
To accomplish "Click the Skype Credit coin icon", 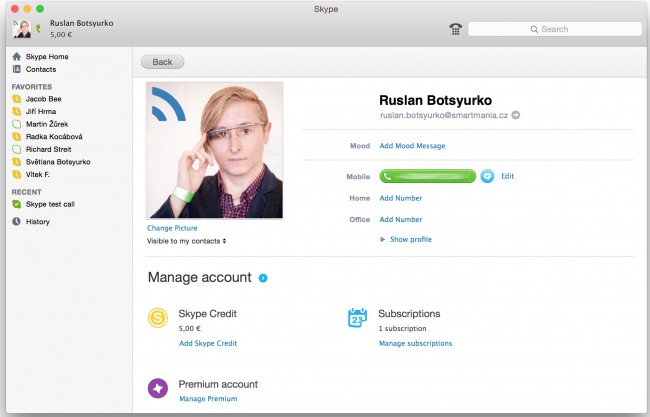I will [x=160, y=318].
